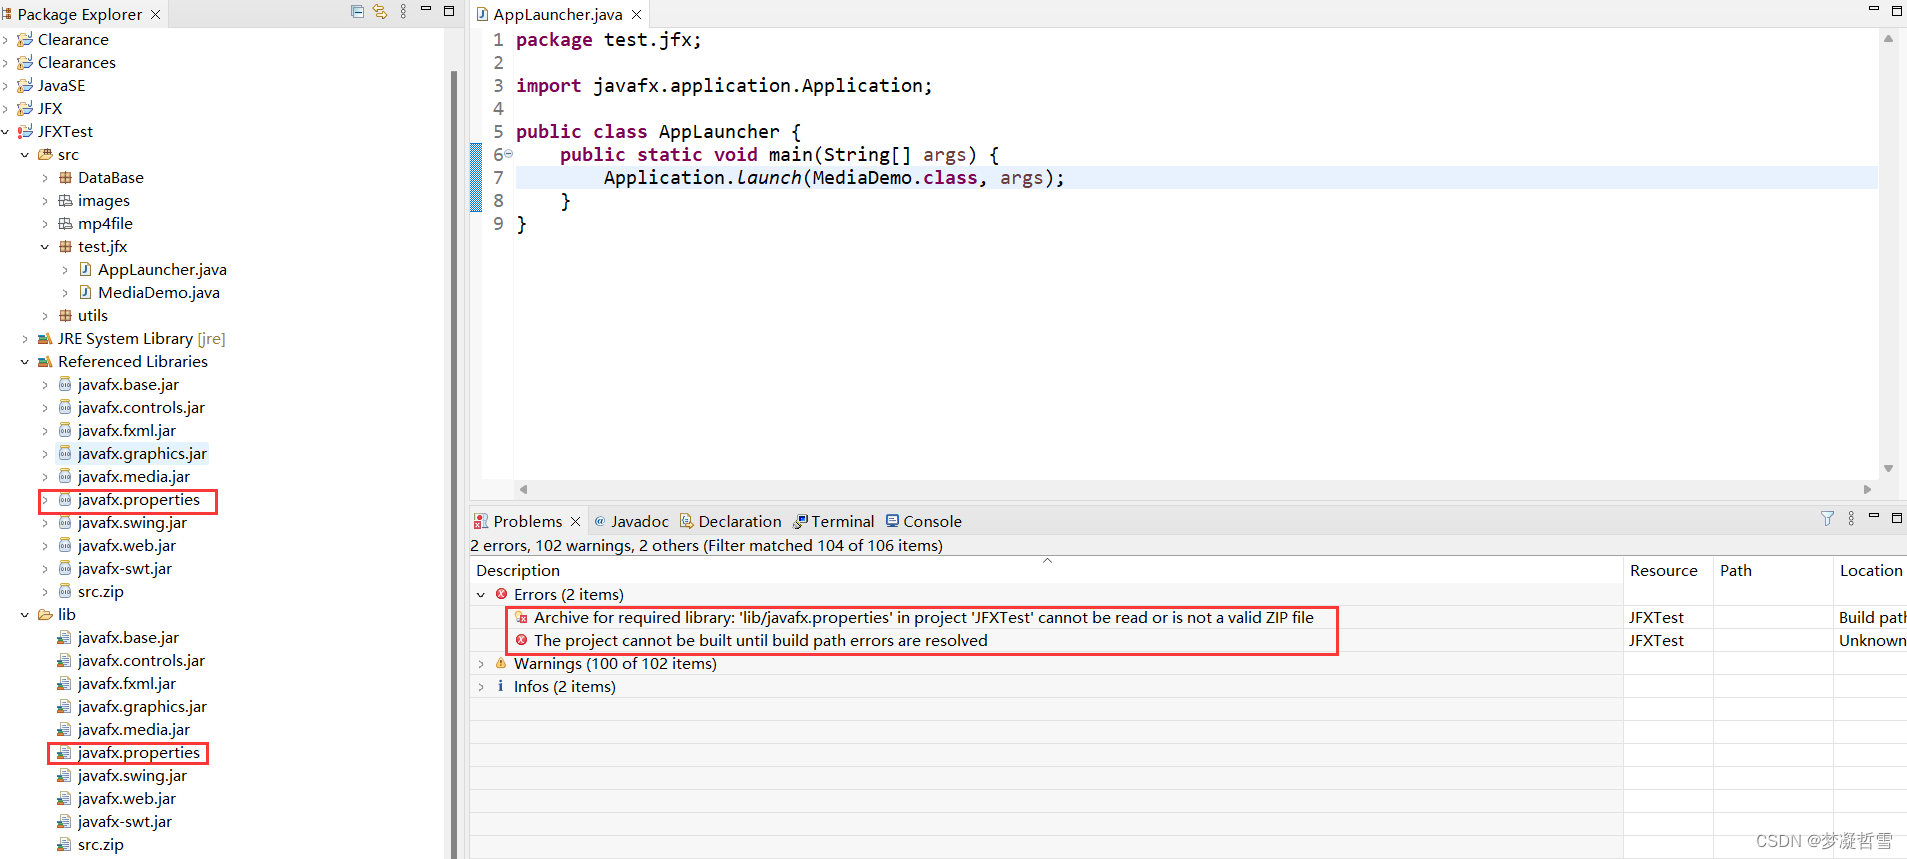Select the Archive for required library error
The height and width of the screenshot is (859, 1907).
coord(923,617)
